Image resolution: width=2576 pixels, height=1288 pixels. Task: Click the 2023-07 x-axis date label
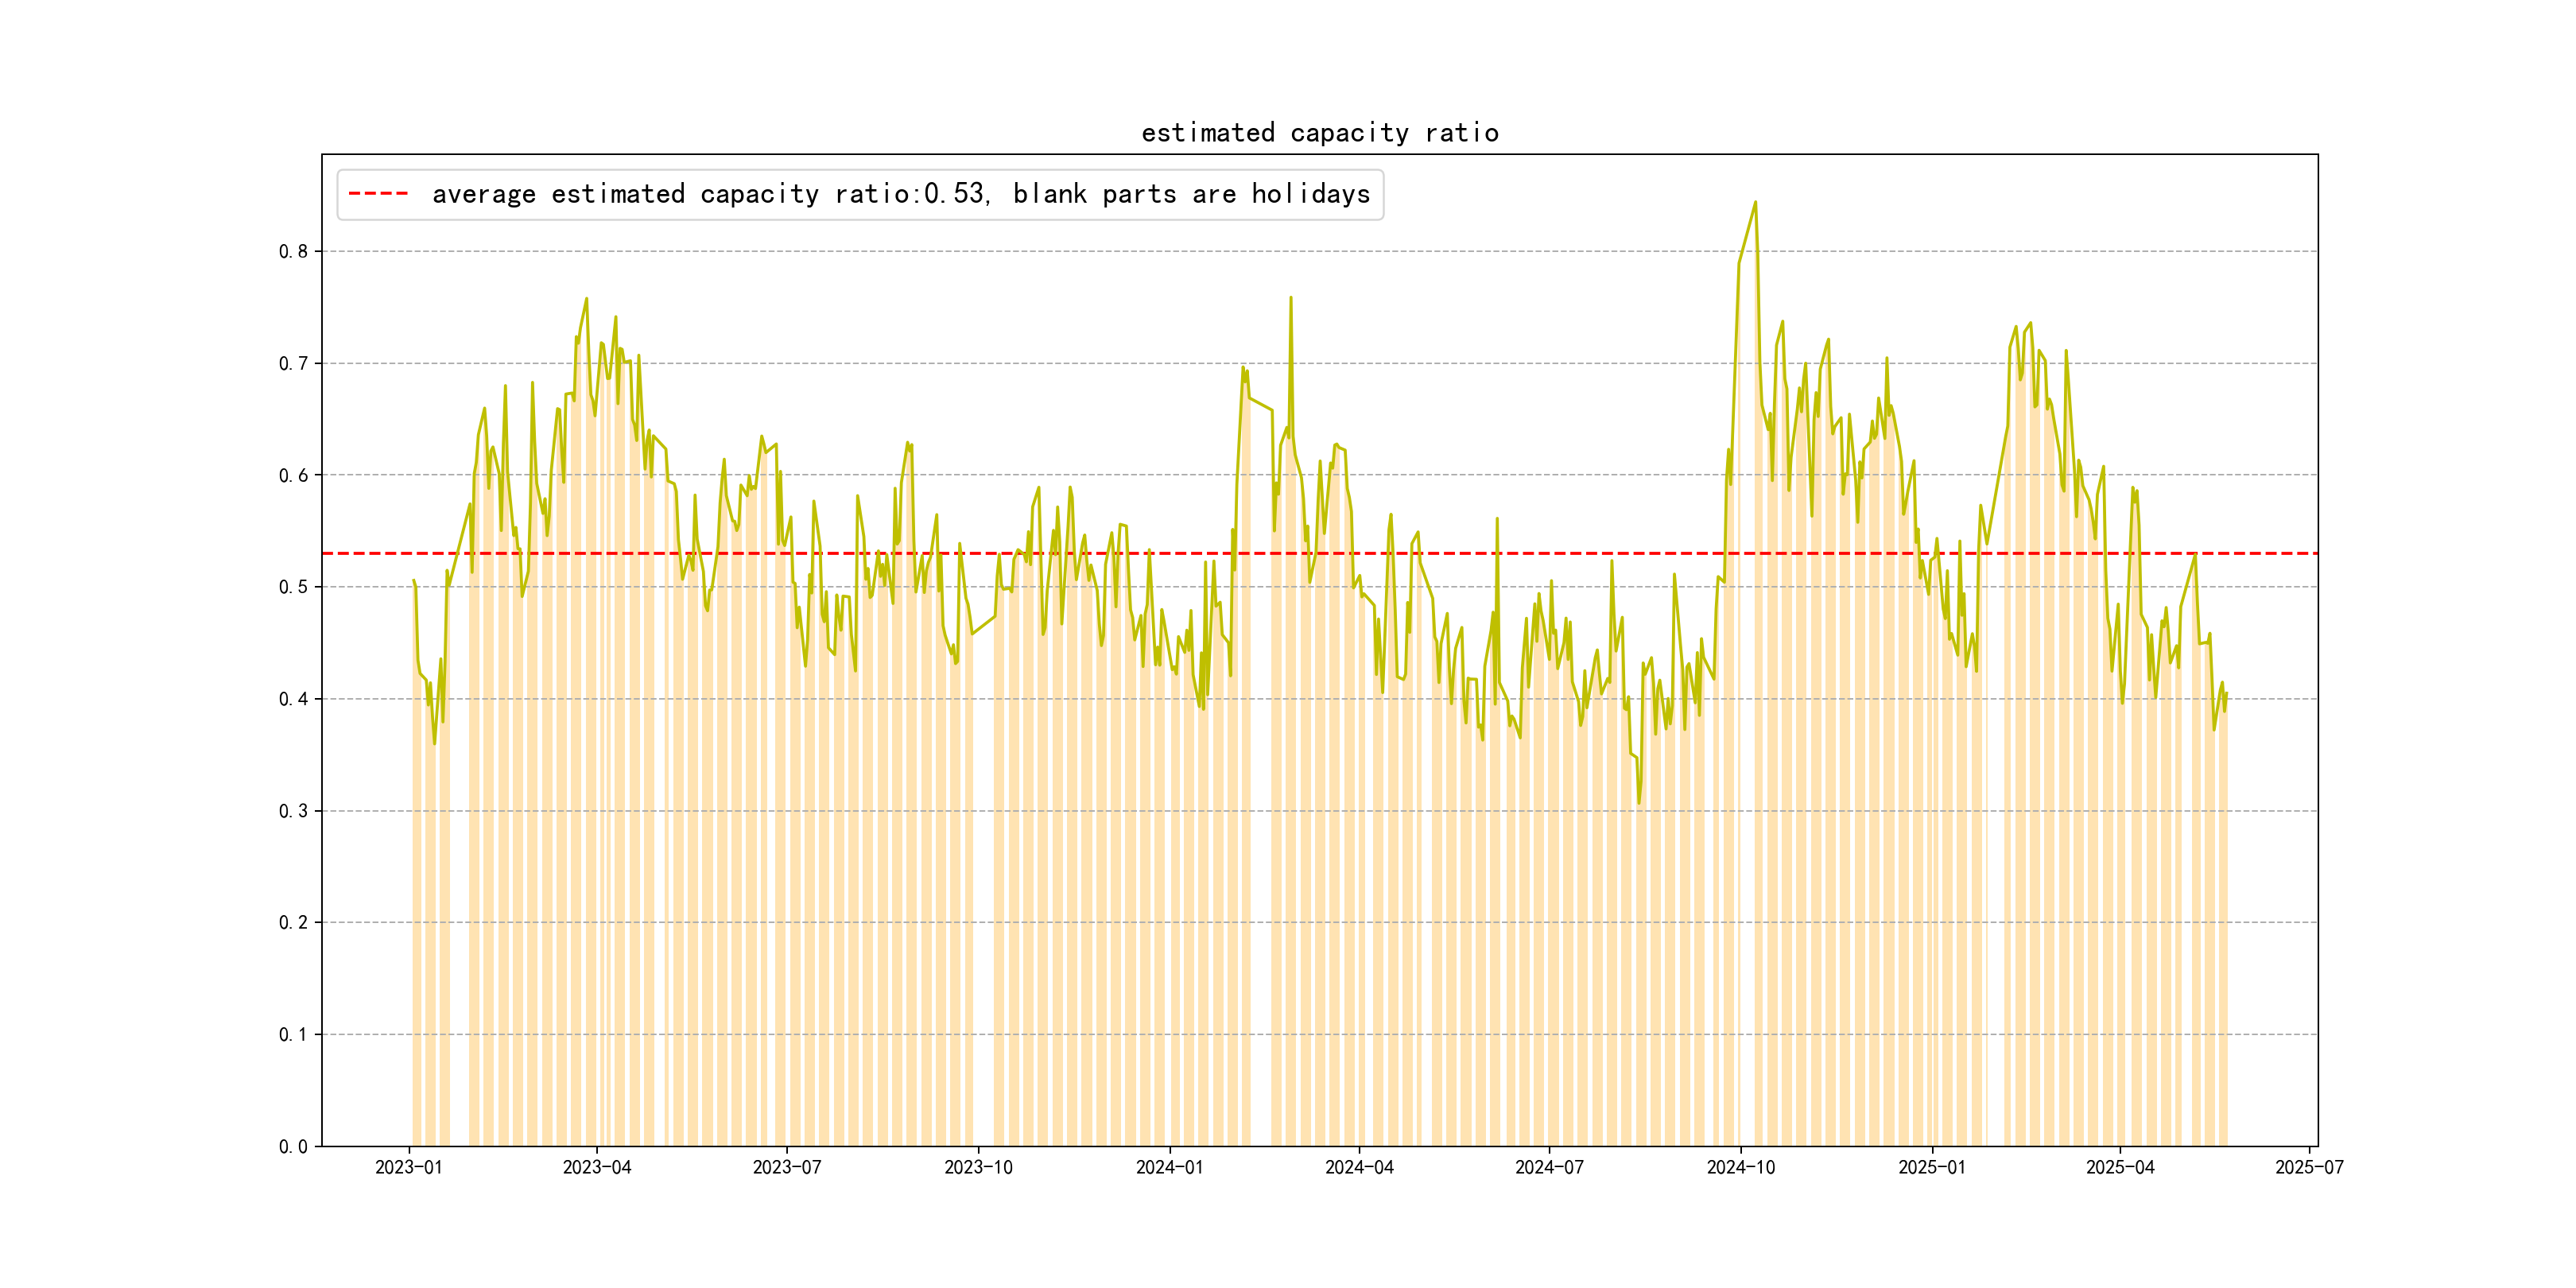(787, 1167)
